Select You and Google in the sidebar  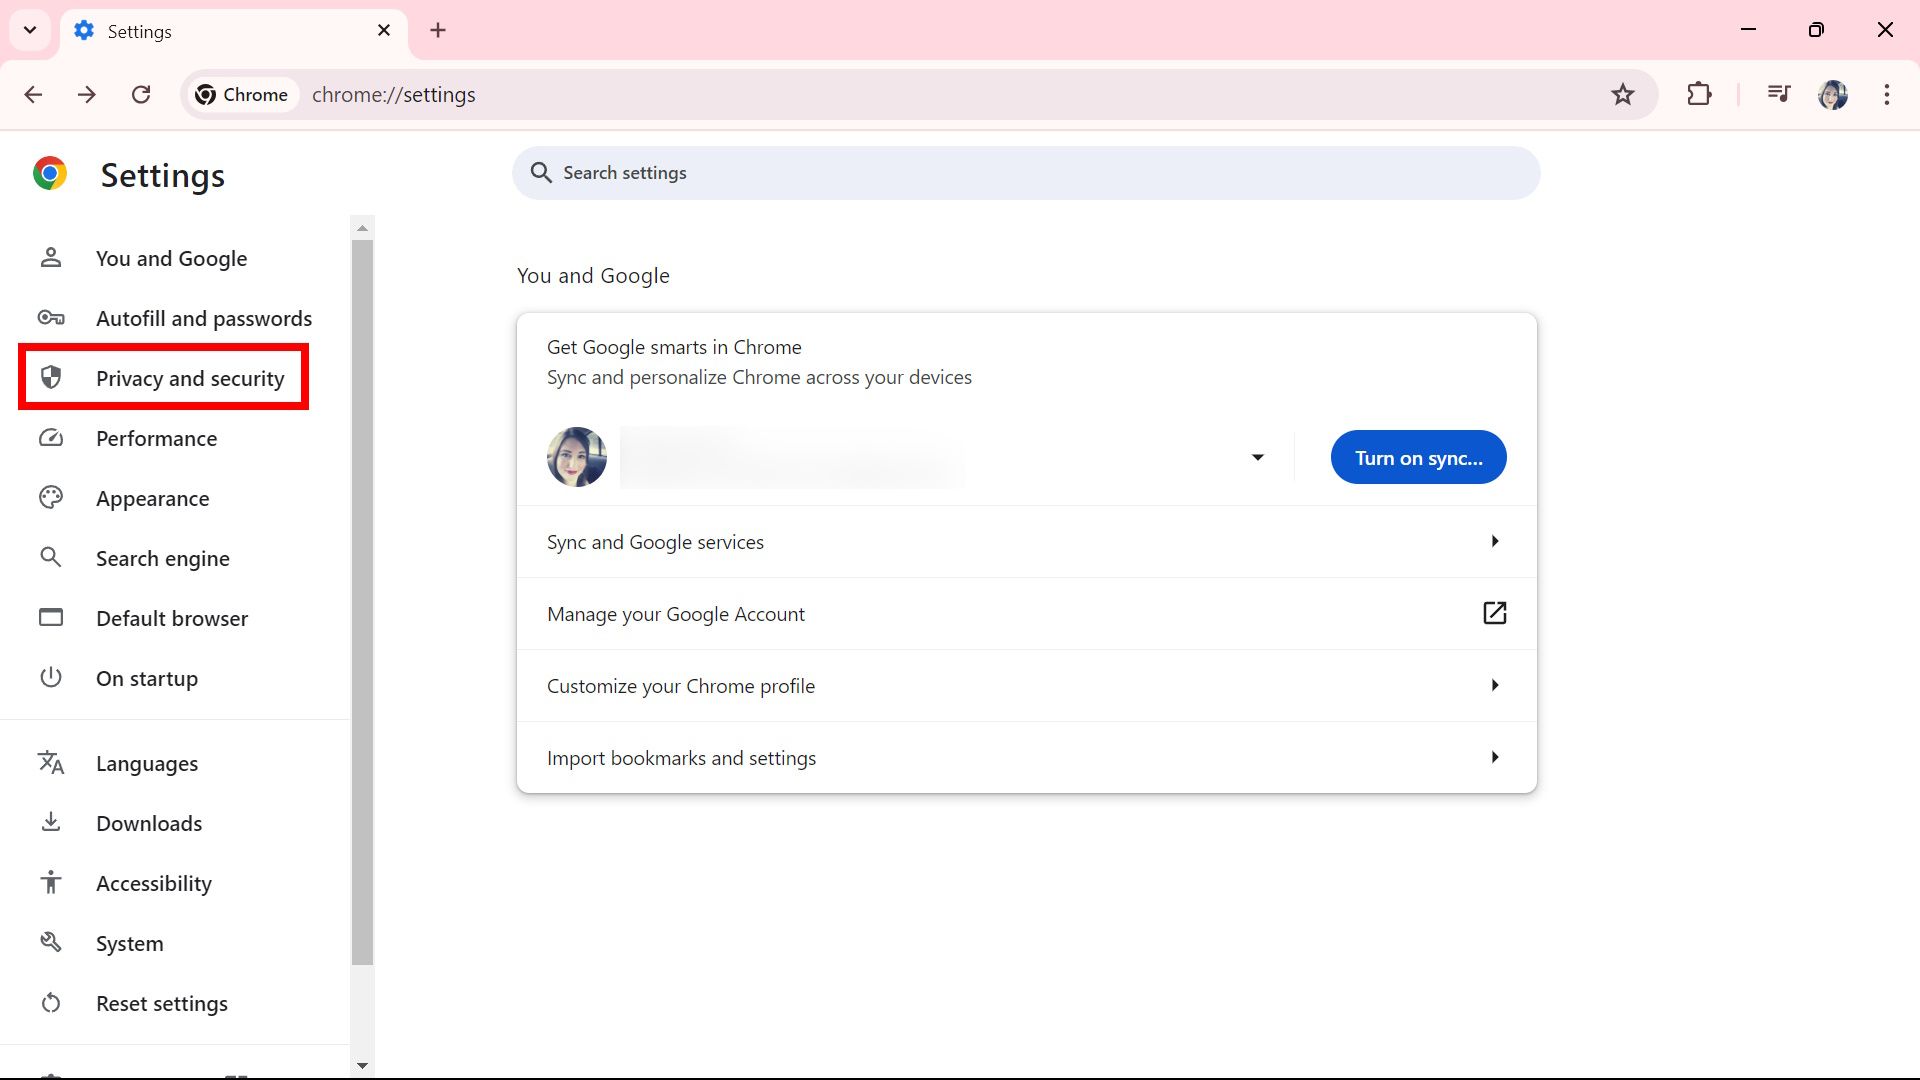[171, 258]
